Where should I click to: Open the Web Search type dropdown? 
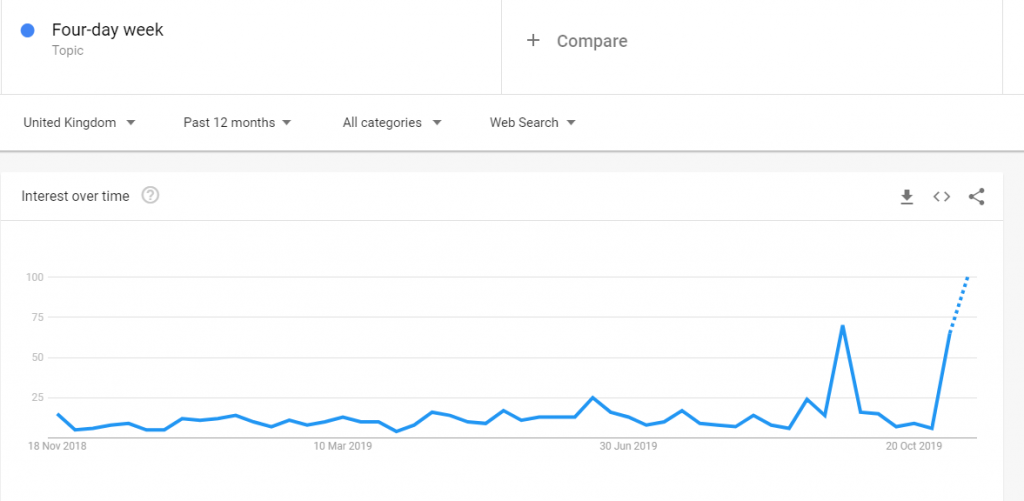[532, 123]
